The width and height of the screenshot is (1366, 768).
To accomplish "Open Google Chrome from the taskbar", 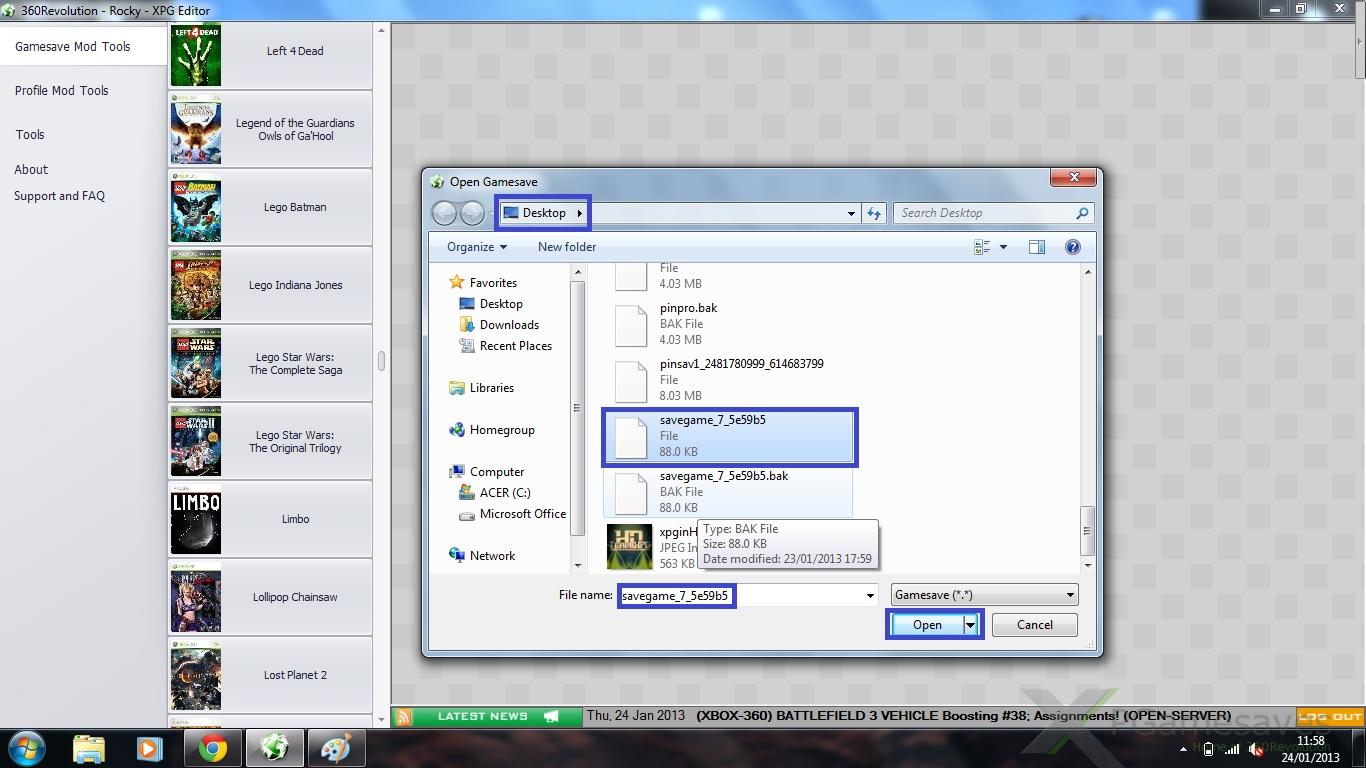I will click(212, 748).
